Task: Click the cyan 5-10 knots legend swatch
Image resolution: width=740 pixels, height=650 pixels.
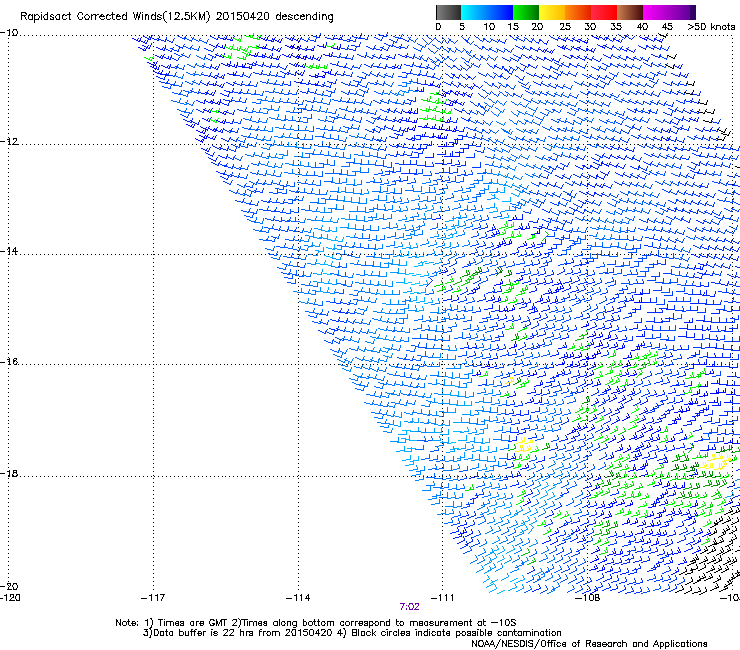Action: (473, 12)
